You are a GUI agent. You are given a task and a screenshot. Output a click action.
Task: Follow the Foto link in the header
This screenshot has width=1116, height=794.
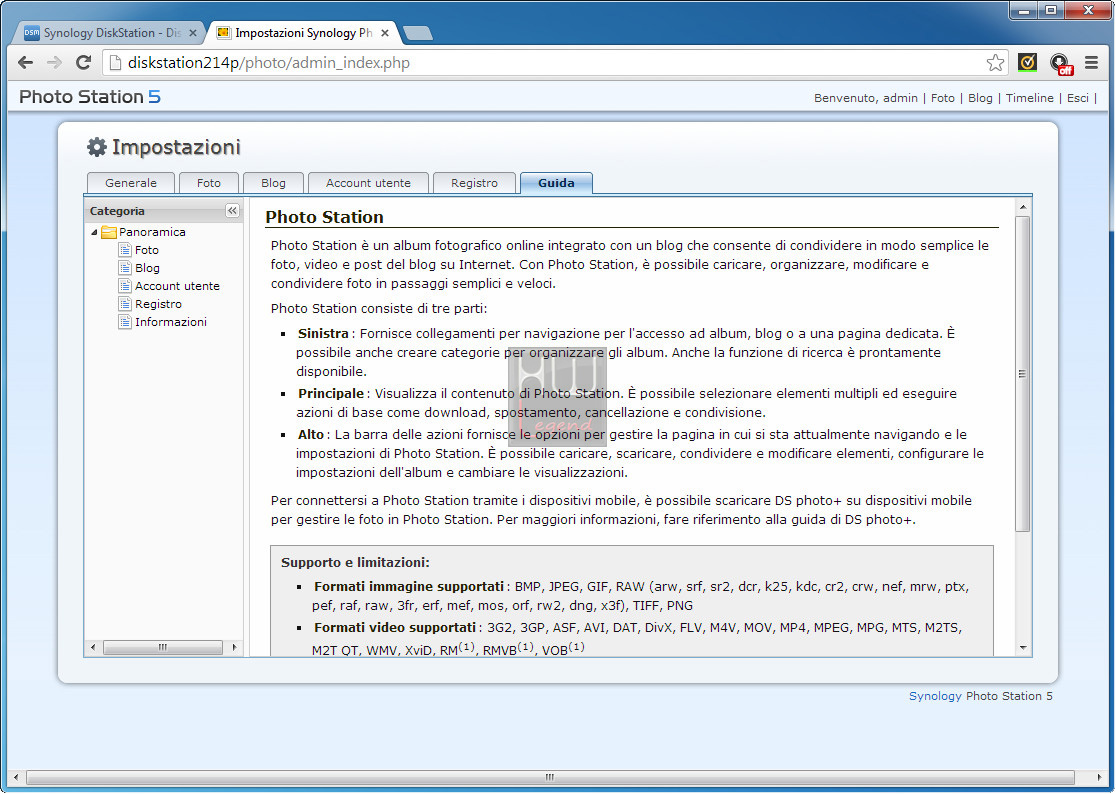pos(942,98)
